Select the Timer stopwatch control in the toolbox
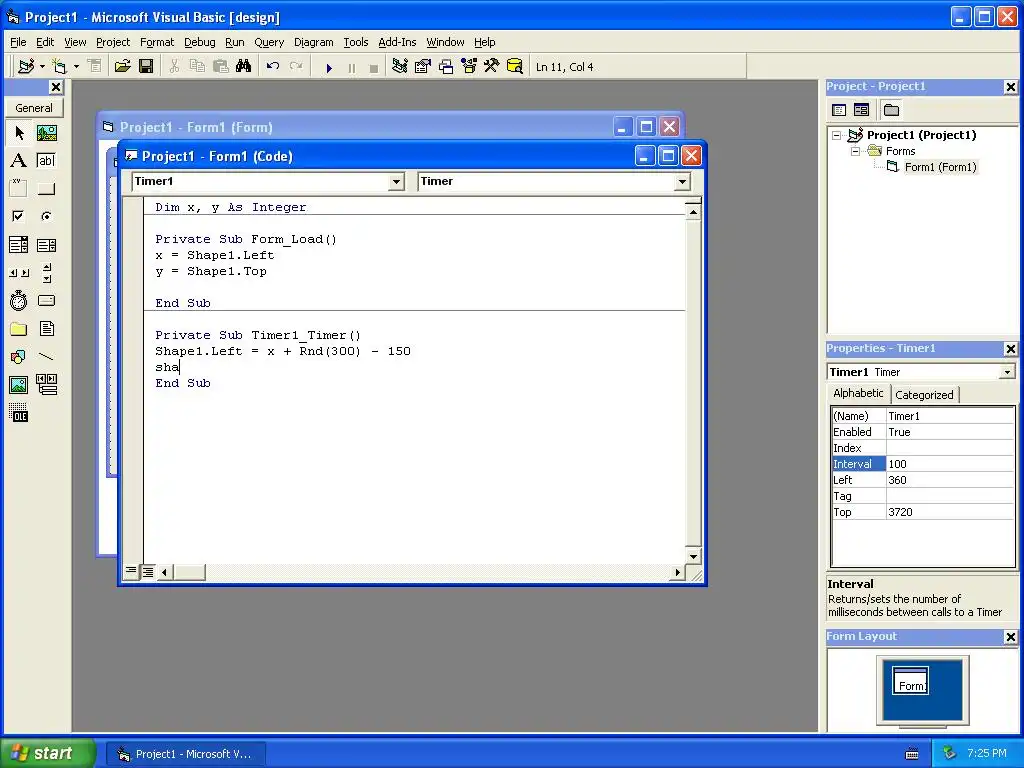Viewport: 1024px width, 768px height. pyautogui.click(x=19, y=300)
